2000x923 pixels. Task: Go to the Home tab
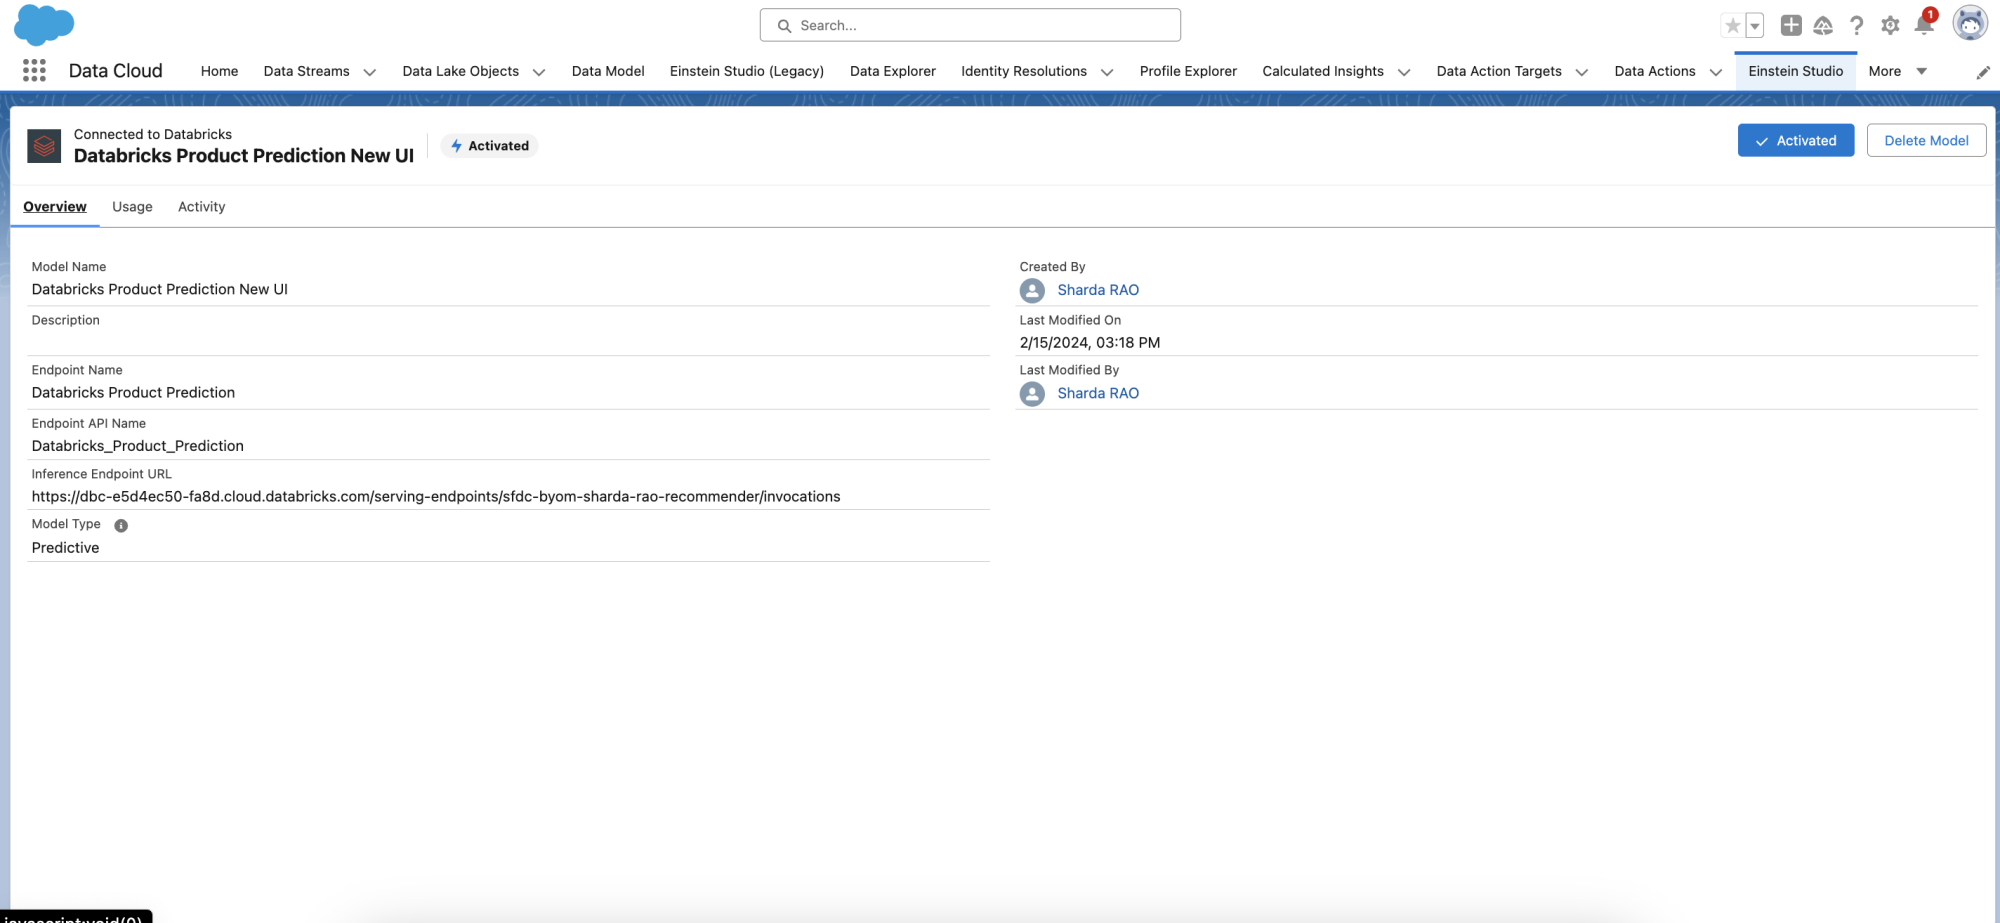pyautogui.click(x=219, y=71)
